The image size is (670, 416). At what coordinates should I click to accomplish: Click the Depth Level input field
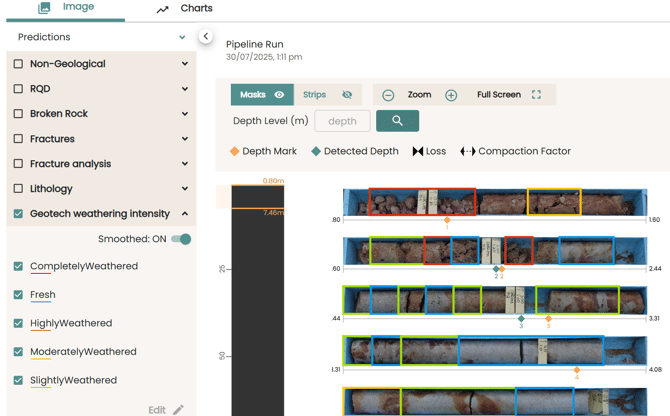tap(342, 121)
